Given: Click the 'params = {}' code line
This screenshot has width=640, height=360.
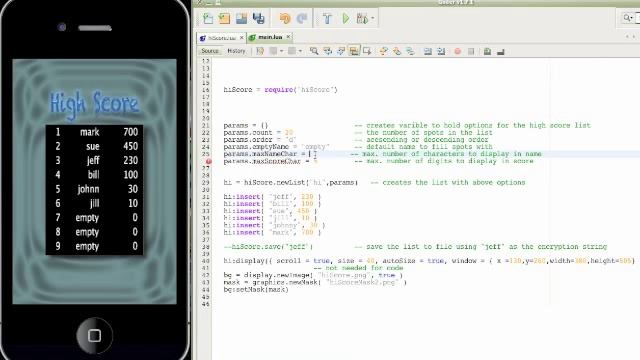Looking at the screenshot, I should coord(246,125).
